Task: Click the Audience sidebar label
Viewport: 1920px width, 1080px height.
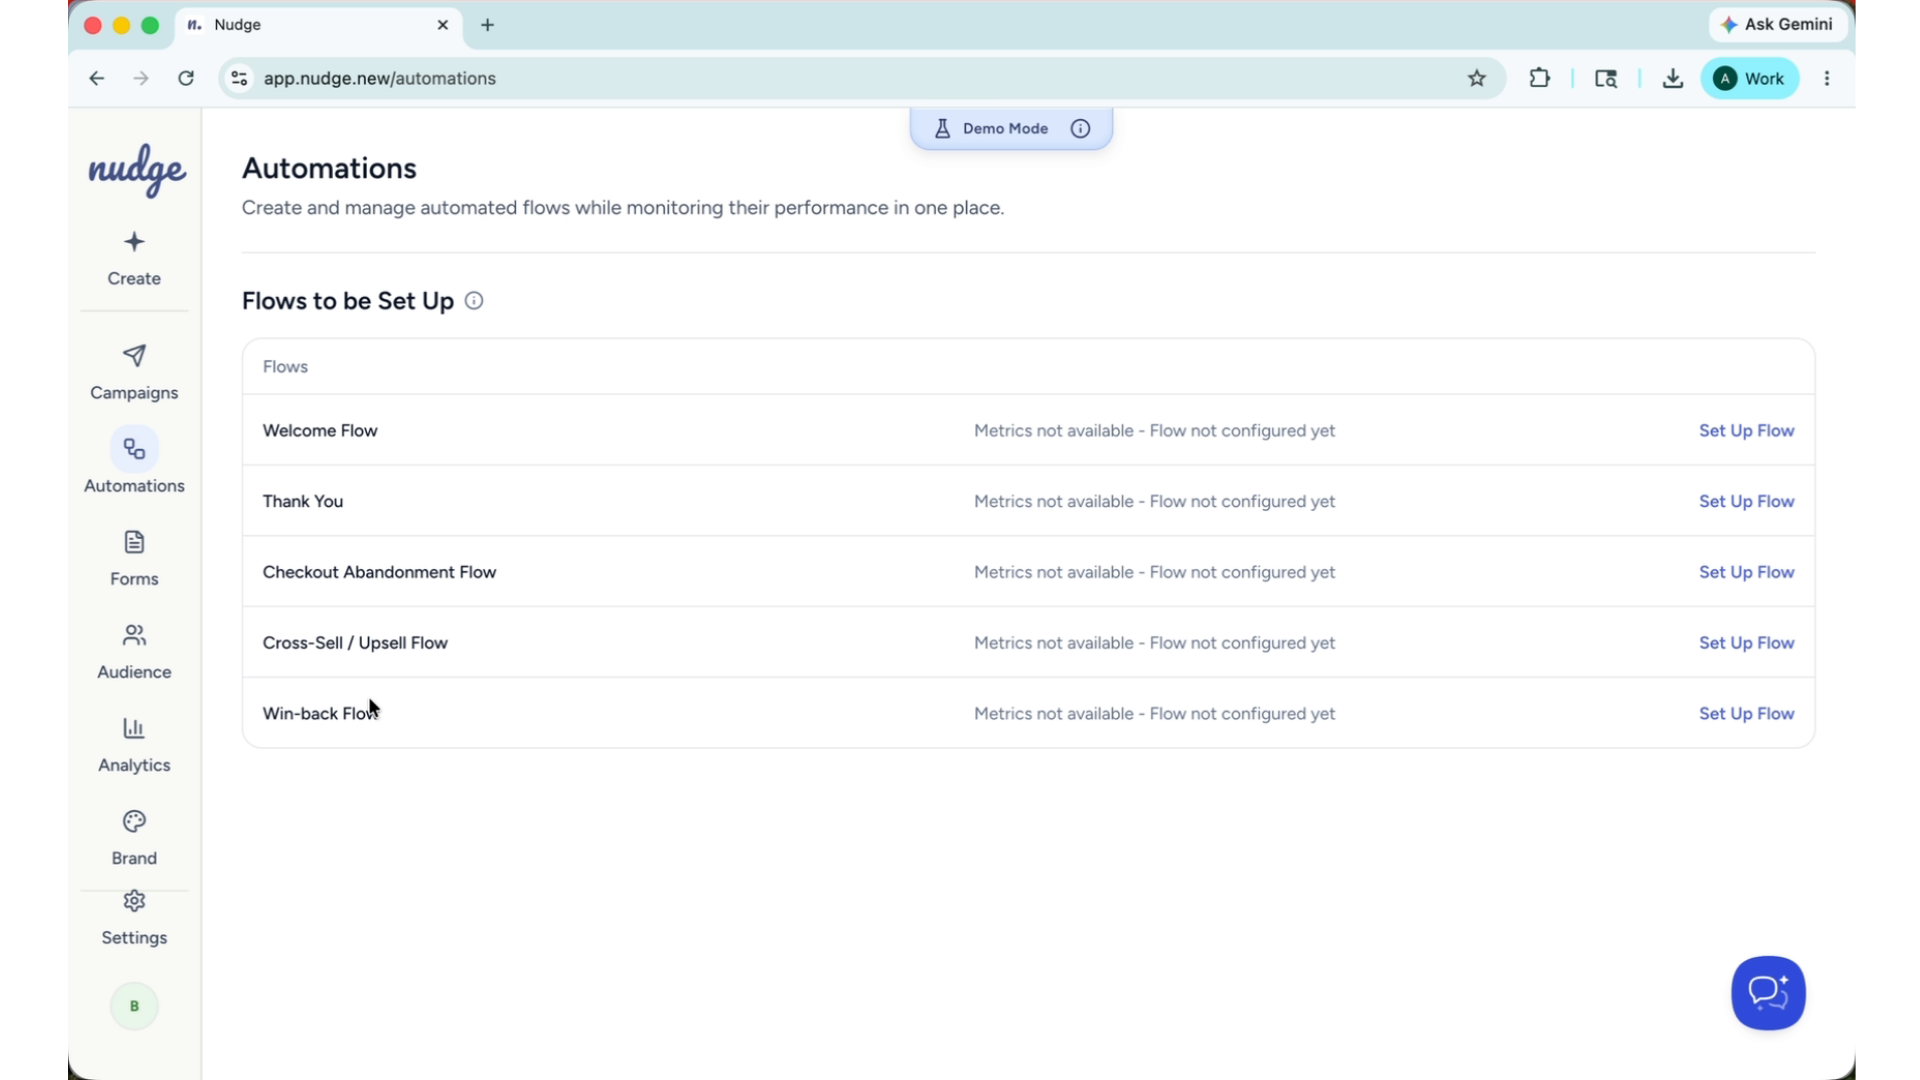Action: pos(134,672)
